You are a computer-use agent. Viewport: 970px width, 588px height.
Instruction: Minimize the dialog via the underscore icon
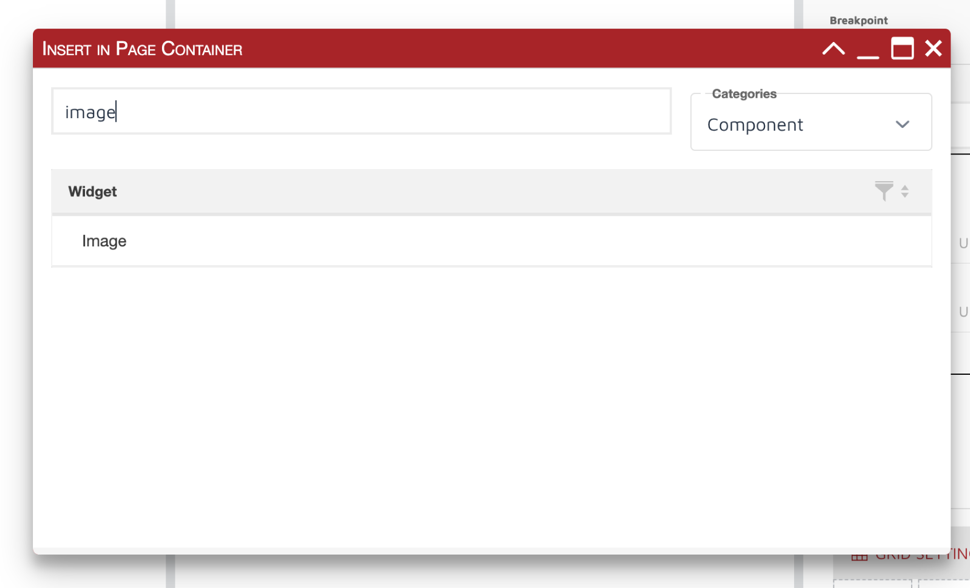pyautogui.click(x=868, y=48)
